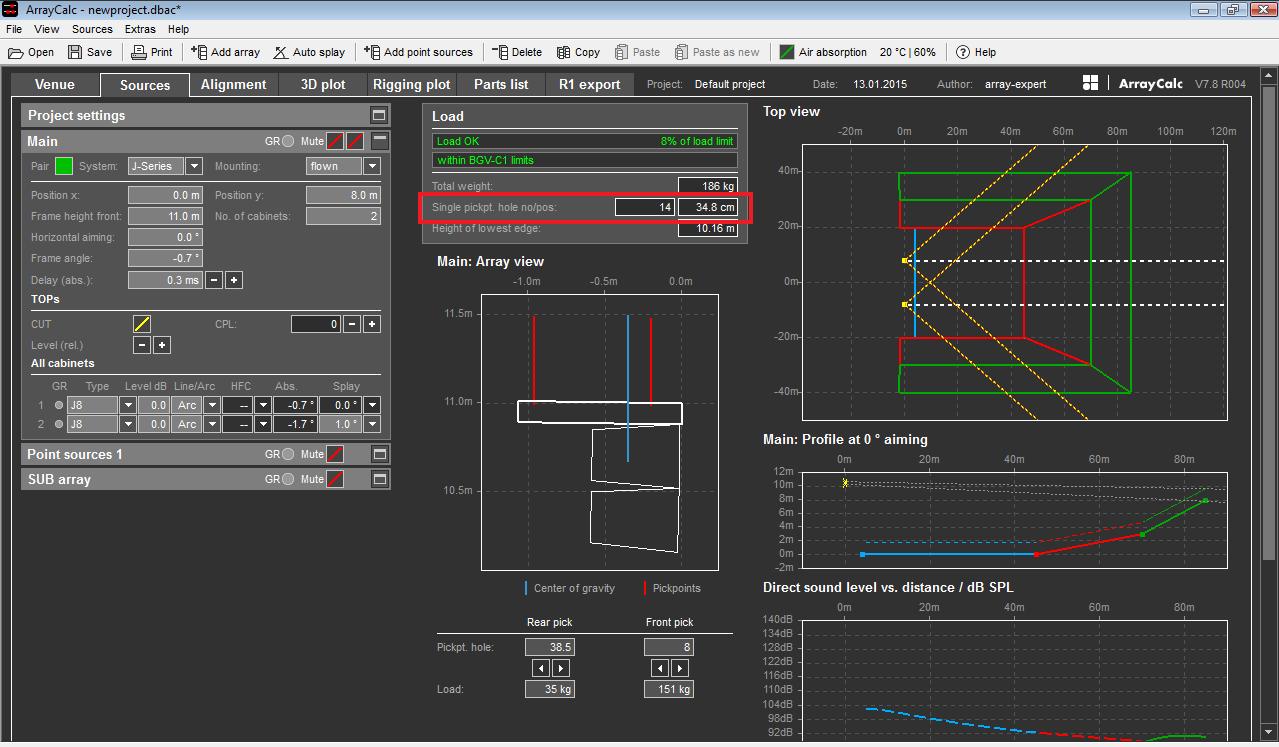Toggle the GR indicator for Main
The width and height of the screenshot is (1279, 747).
coord(288,142)
